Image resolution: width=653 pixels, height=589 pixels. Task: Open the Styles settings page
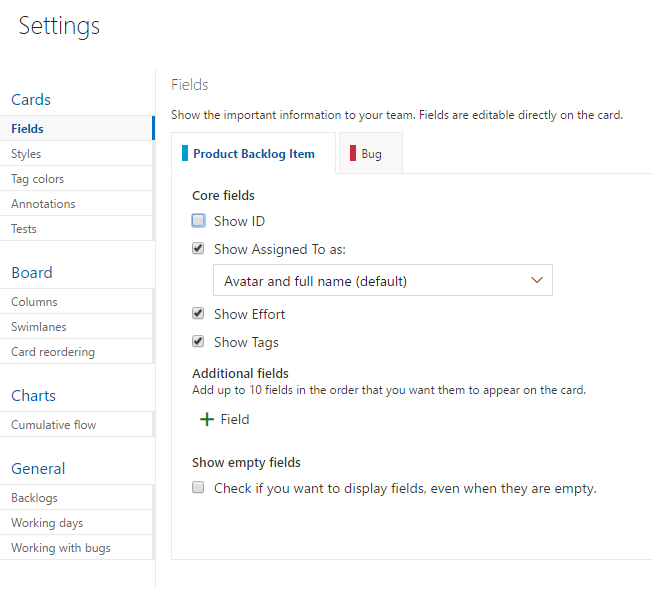(x=77, y=153)
